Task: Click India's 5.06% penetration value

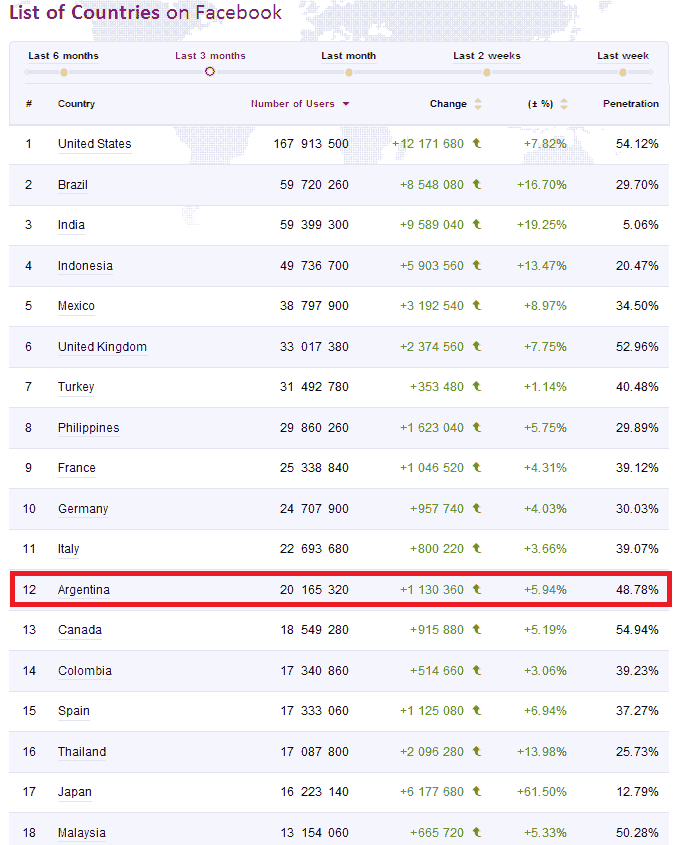Action: (641, 225)
